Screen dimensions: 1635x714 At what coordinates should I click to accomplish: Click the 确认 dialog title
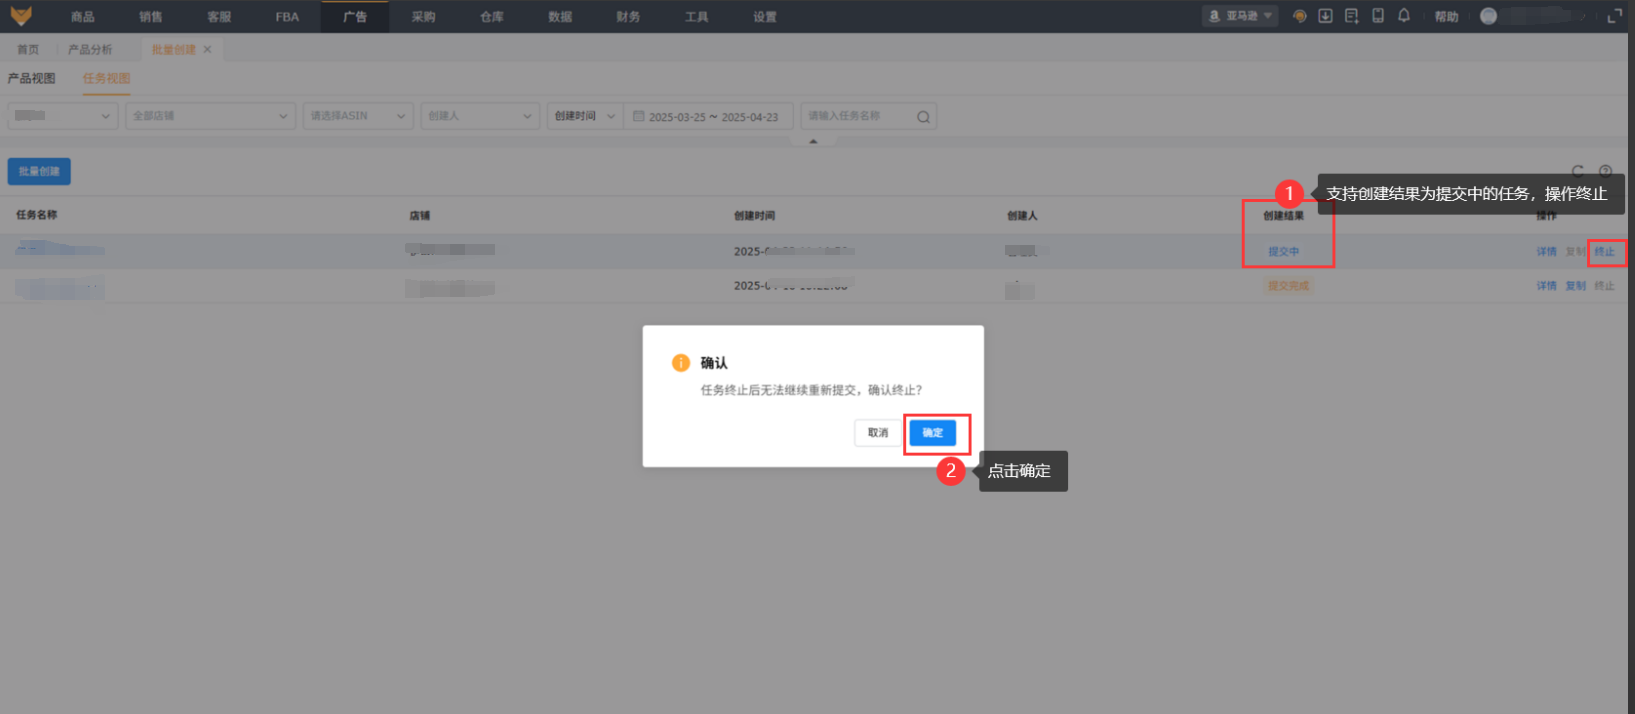click(714, 363)
